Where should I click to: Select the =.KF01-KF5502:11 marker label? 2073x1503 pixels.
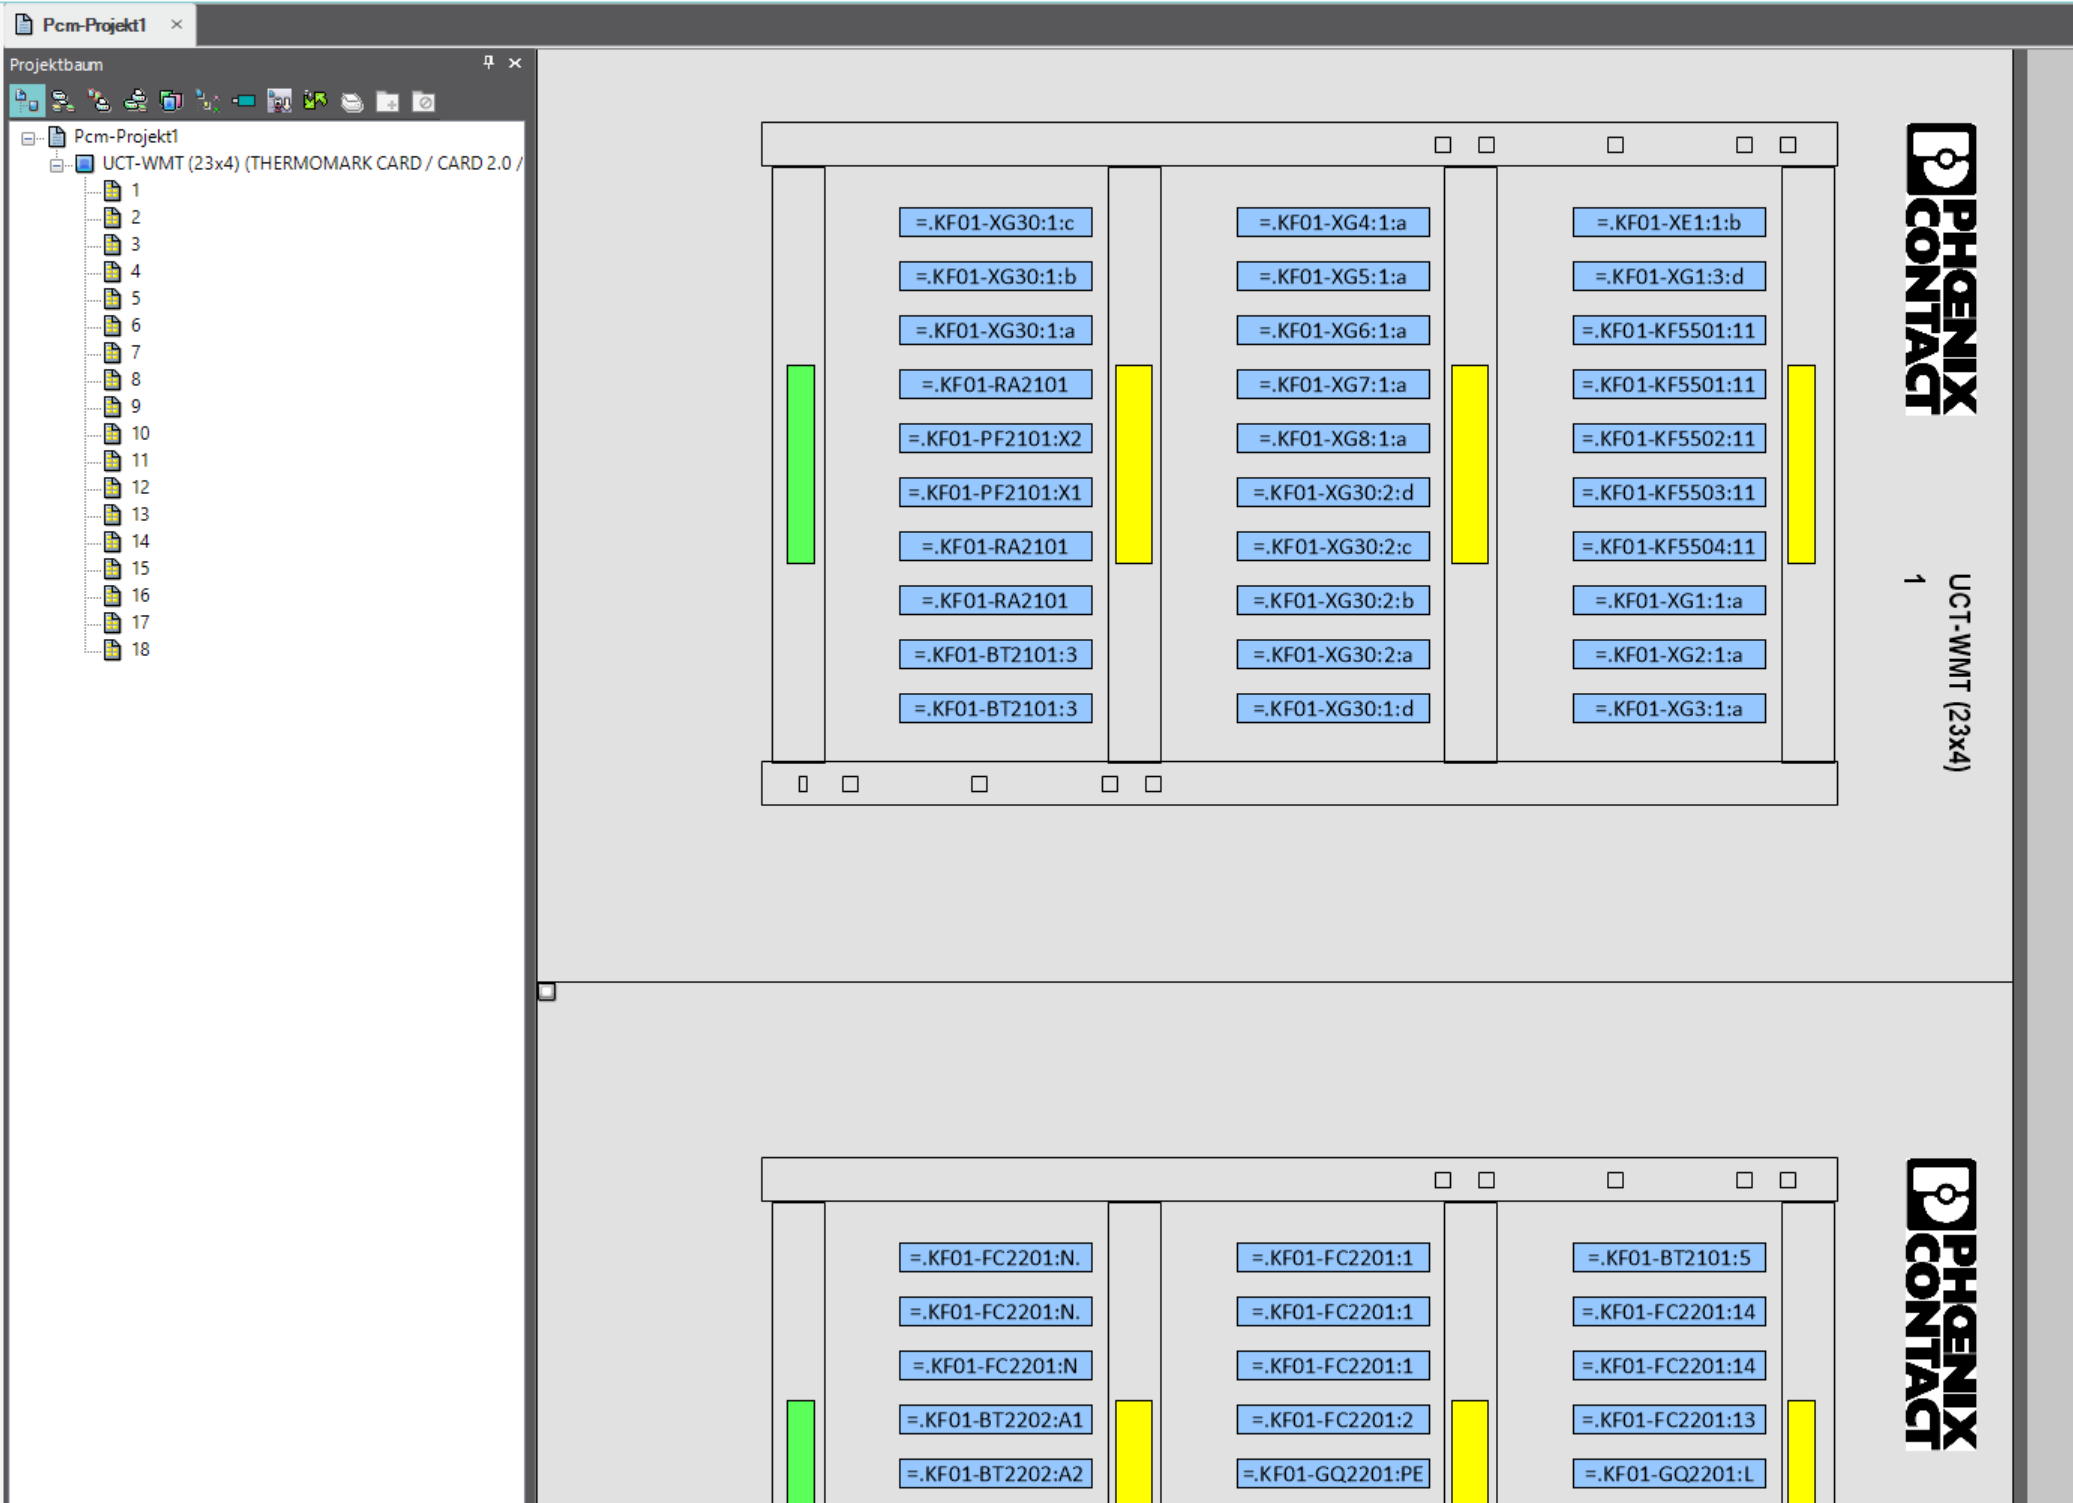pyautogui.click(x=1669, y=438)
